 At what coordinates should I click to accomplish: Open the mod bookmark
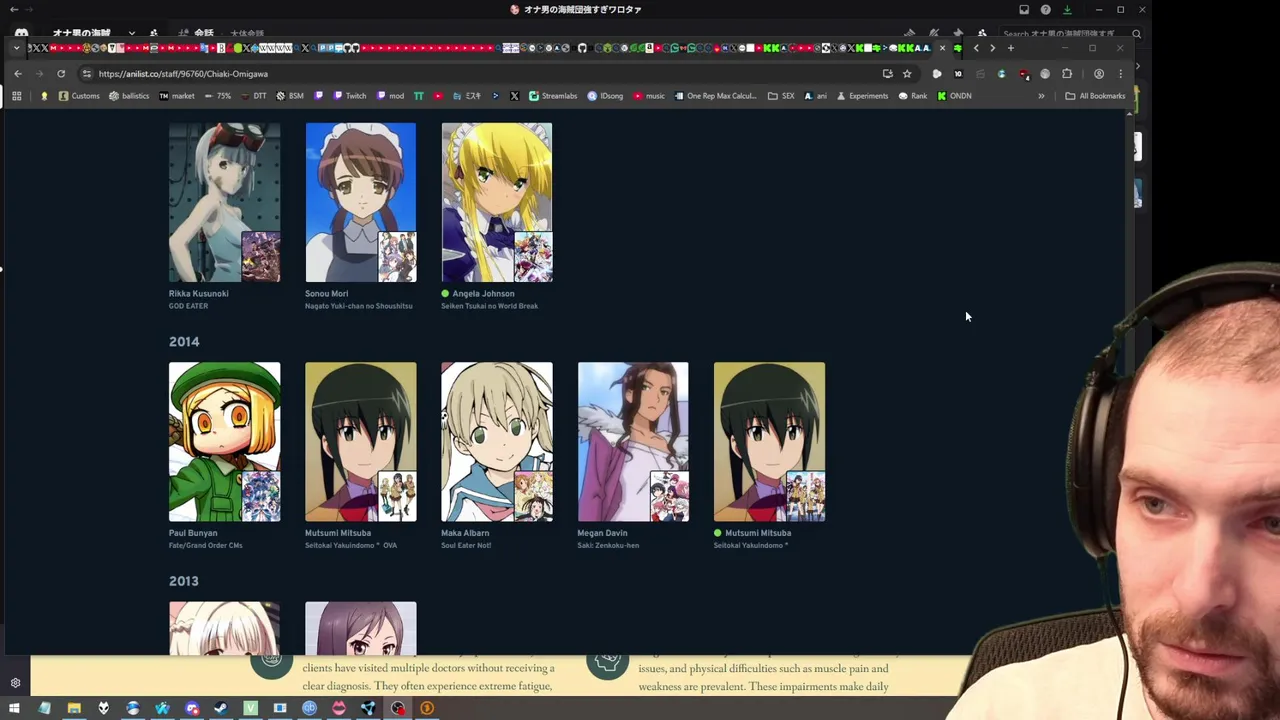[x=391, y=96]
